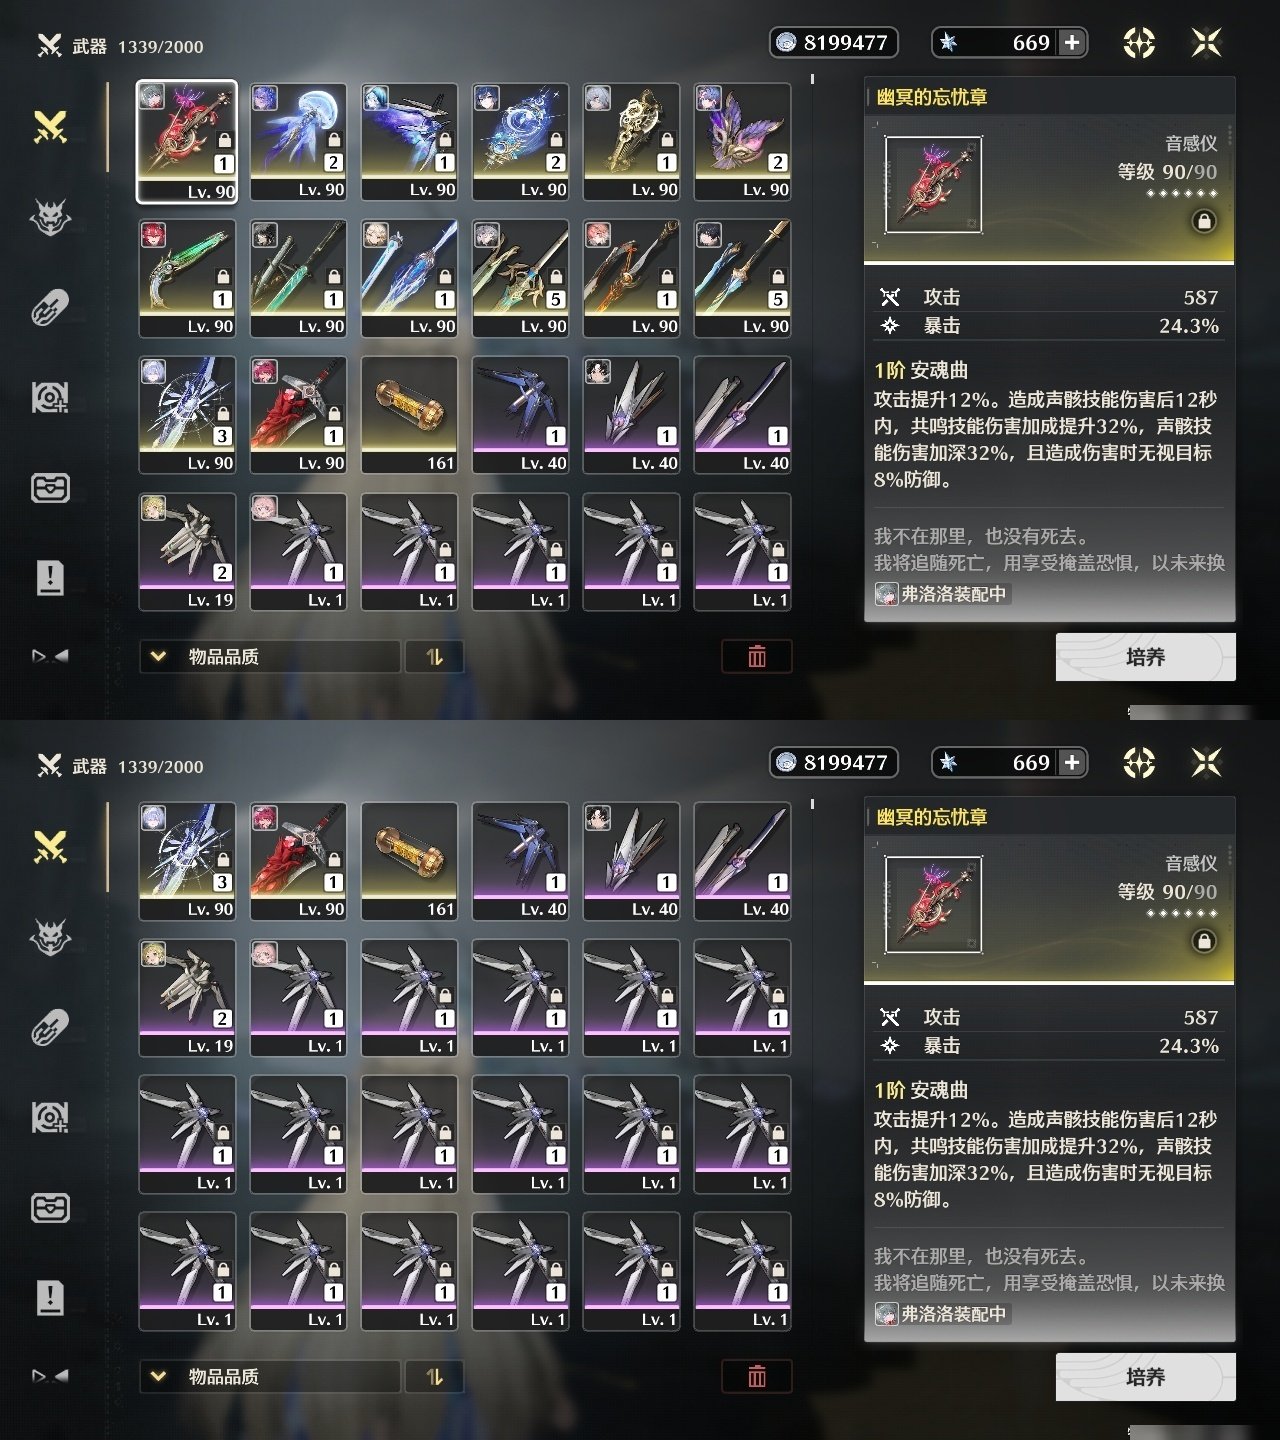Click the plus icon beside 669 in top header
The image size is (1280, 1440).
(x=1072, y=42)
